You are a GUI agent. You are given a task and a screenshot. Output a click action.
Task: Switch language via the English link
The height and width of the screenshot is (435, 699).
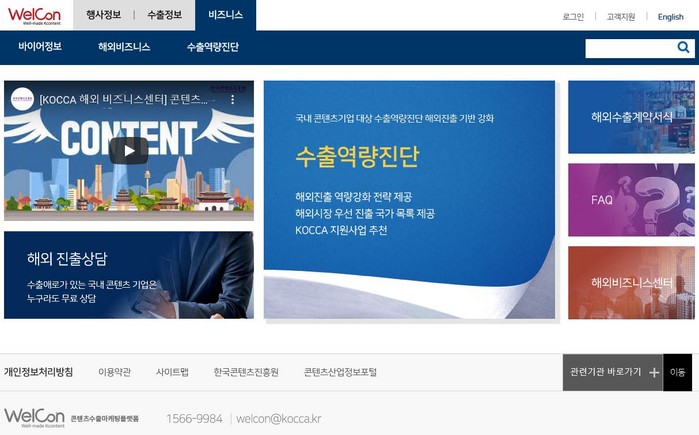(x=670, y=16)
